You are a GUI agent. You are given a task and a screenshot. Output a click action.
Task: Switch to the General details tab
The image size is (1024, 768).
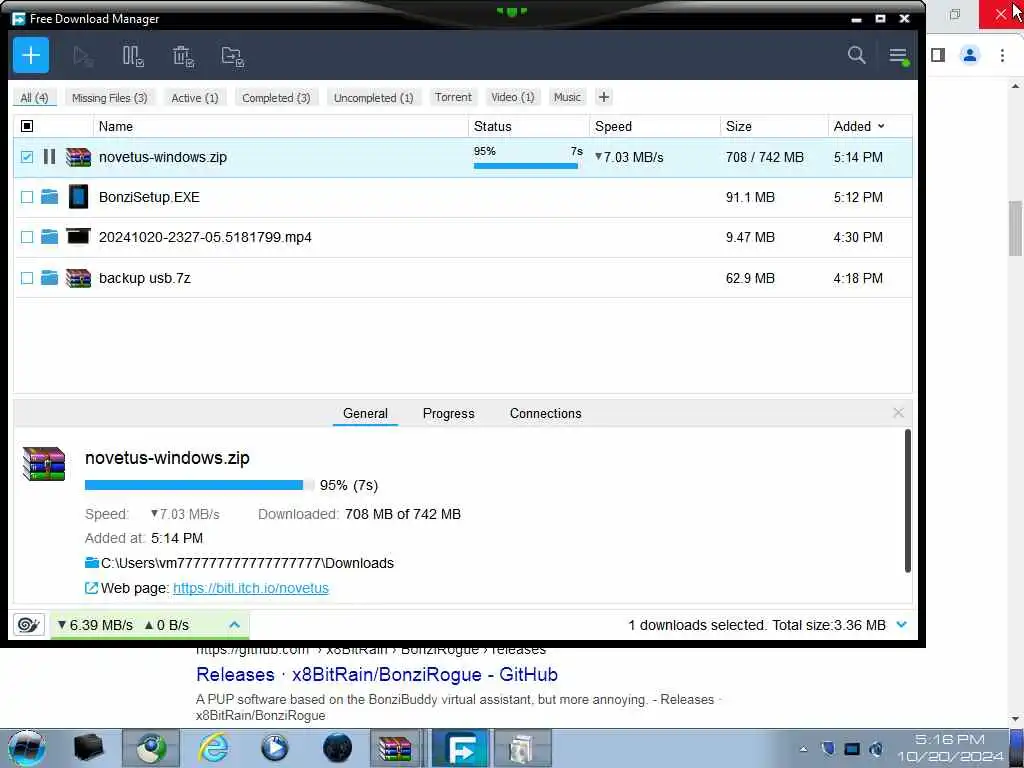pos(365,413)
